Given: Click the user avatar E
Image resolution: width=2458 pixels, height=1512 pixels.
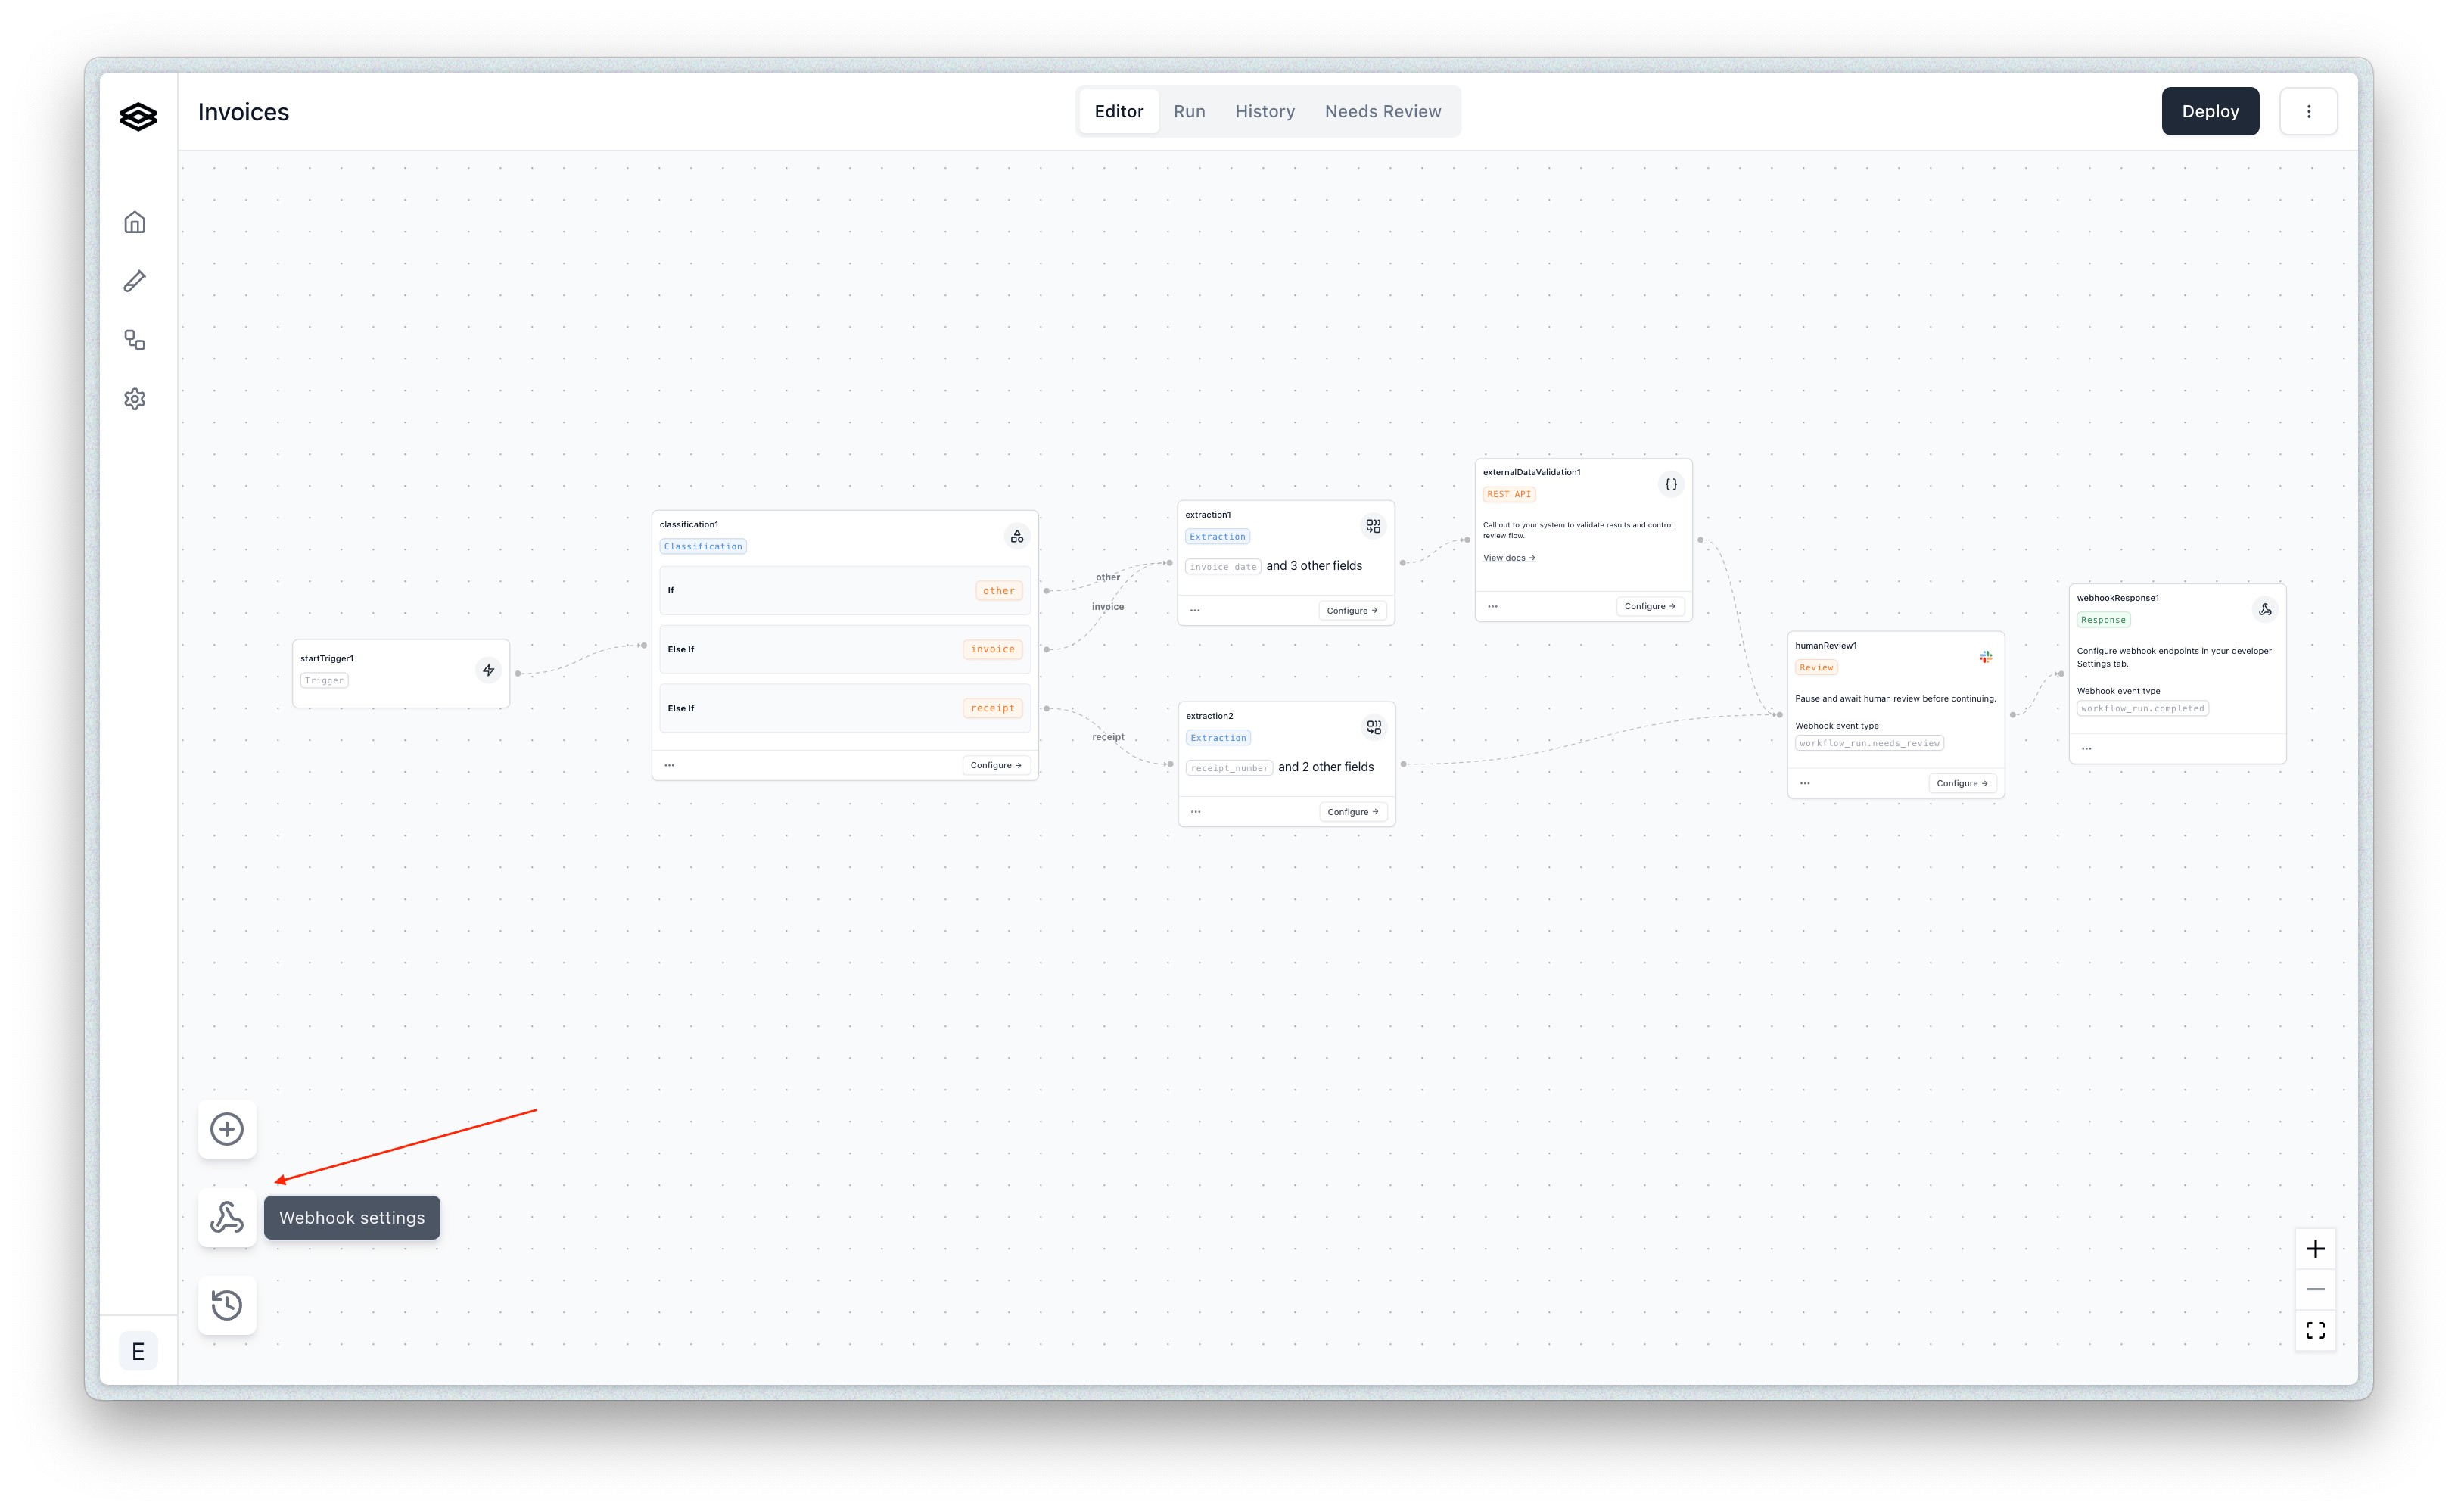Looking at the screenshot, I should (138, 1352).
